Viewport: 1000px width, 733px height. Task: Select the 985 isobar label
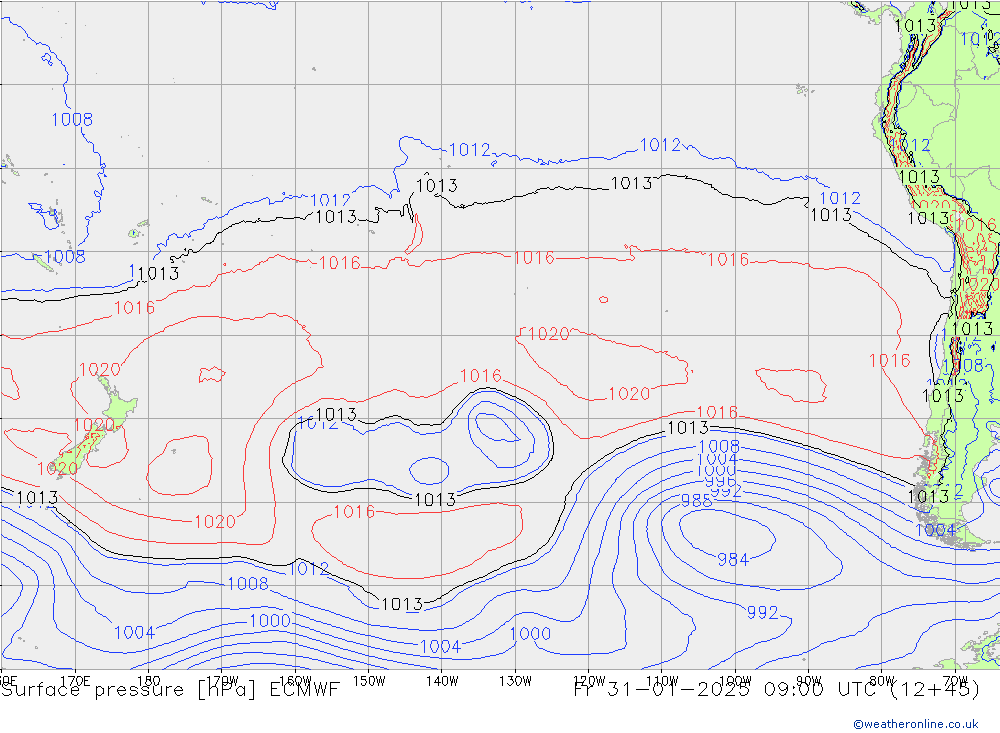(x=696, y=501)
